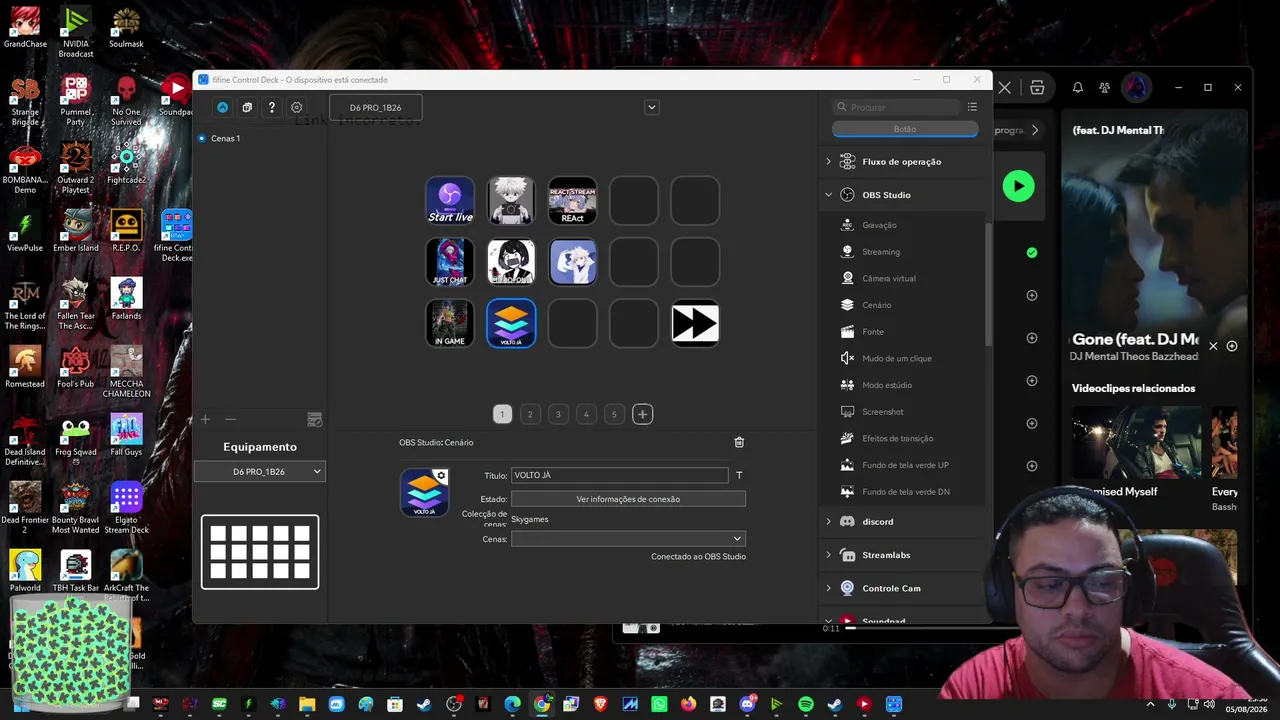Screen dimensions: 1280x720
Task: Open the title text style T icon
Action: (x=739, y=476)
